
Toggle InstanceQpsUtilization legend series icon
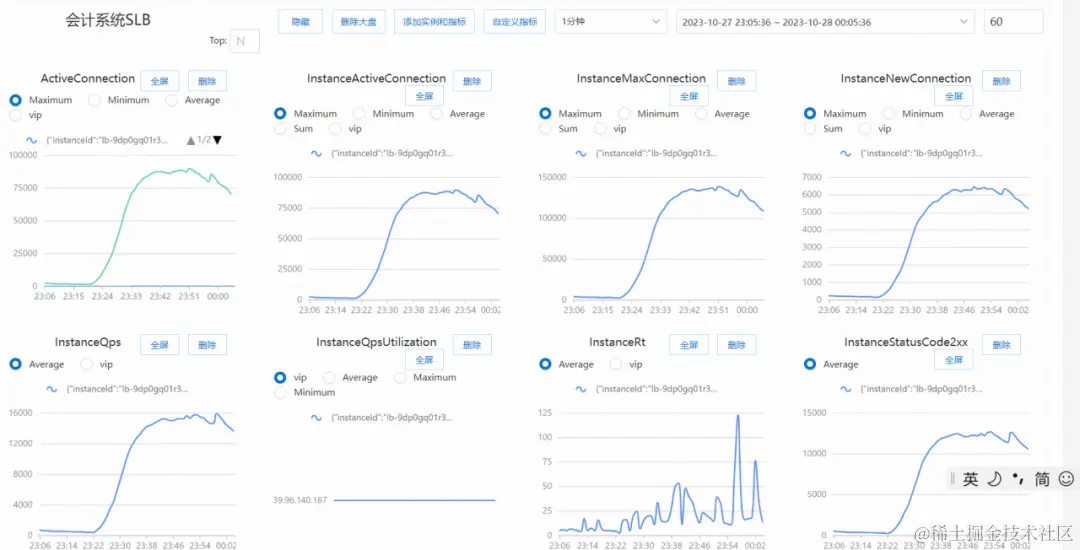[316, 417]
